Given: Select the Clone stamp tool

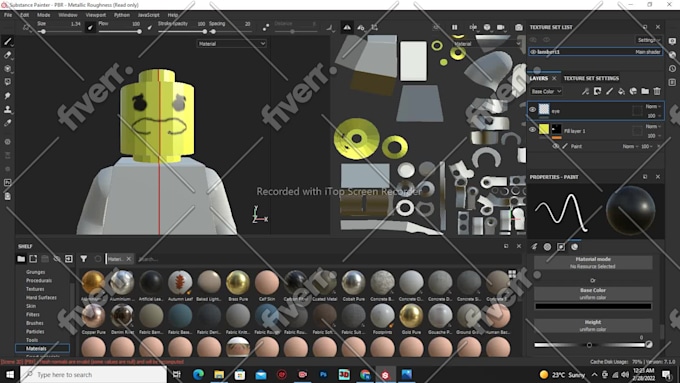Looking at the screenshot, I should (x=7, y=109).
